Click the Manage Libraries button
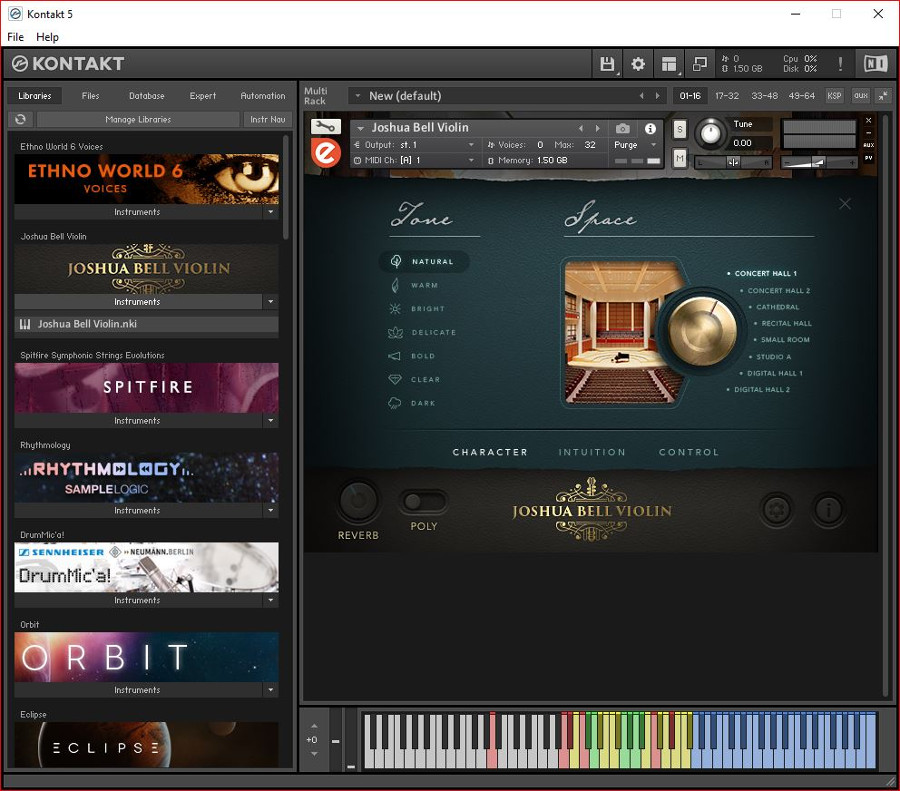This screenshot has width=900, height=791. 138,119
